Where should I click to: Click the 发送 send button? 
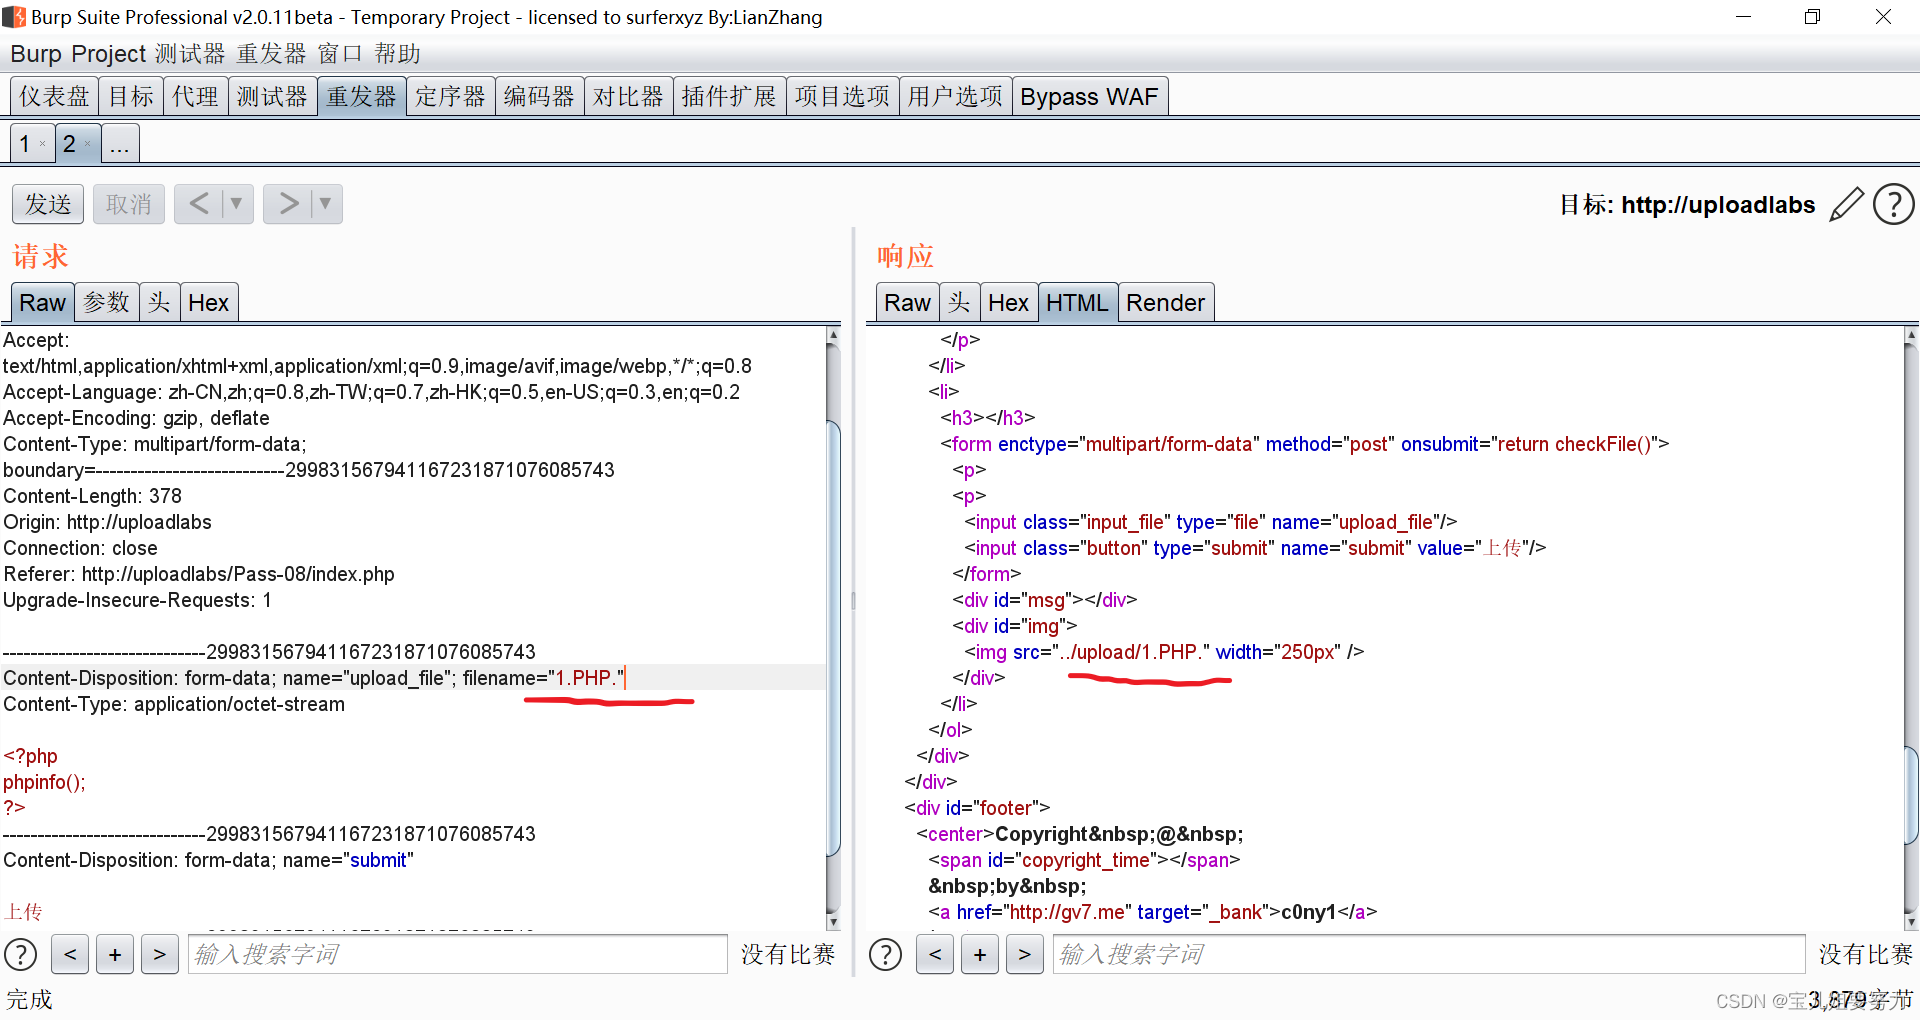pos(48,204)
